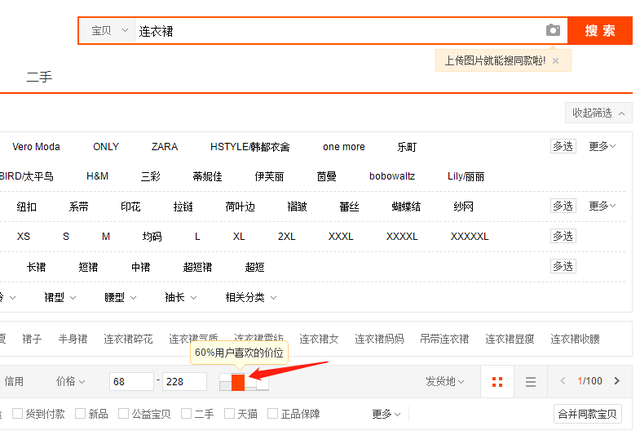
Task: Switch to list view layout icon
Action: (530, 382)
